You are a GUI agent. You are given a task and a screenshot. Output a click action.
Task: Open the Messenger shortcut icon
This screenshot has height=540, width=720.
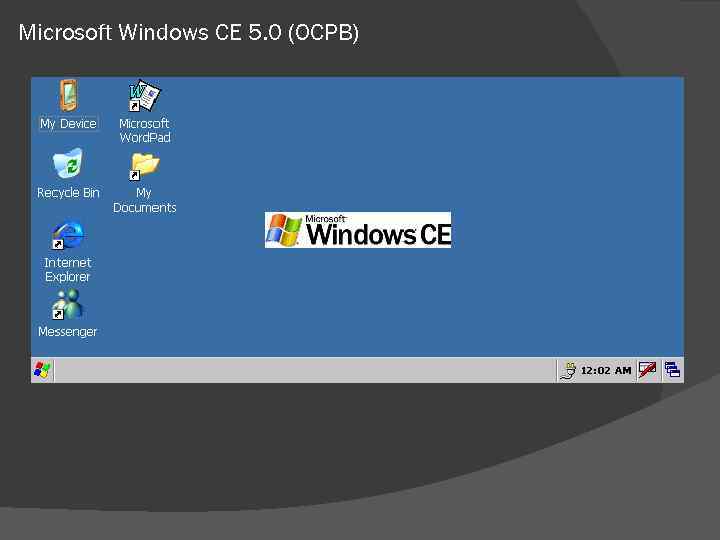pyautogui.click(x=68, y=305)
